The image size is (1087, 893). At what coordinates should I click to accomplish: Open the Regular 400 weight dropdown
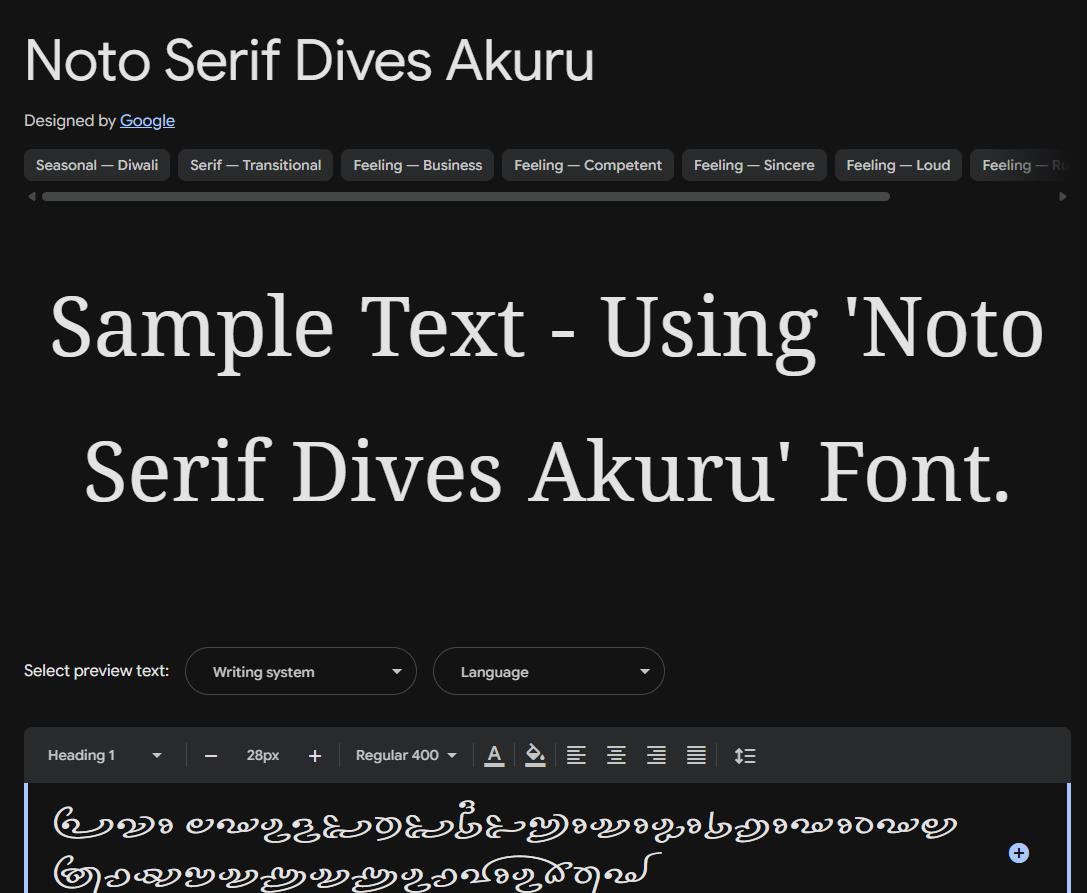tap(406, 755)
